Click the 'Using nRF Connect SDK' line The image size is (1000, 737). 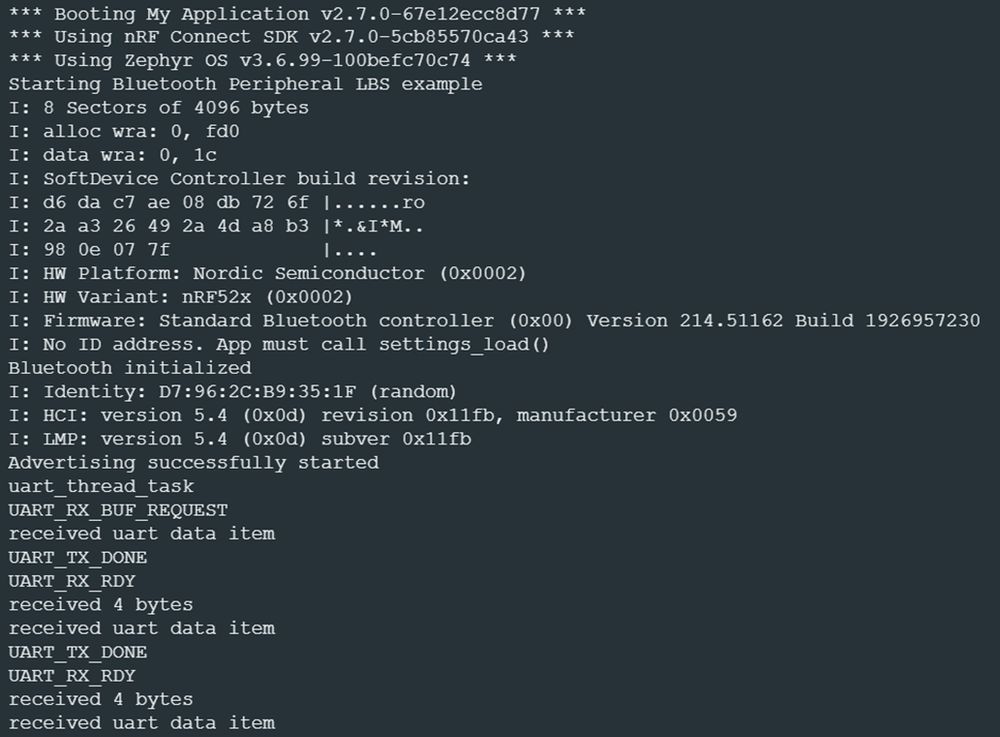(291, 37)
